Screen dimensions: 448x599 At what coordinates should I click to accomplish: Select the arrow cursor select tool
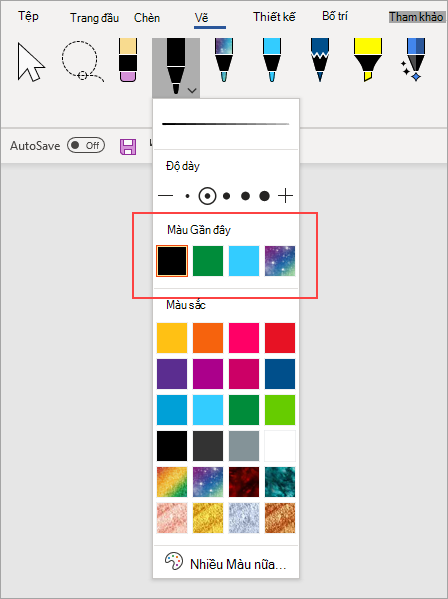tap(31, 62)
